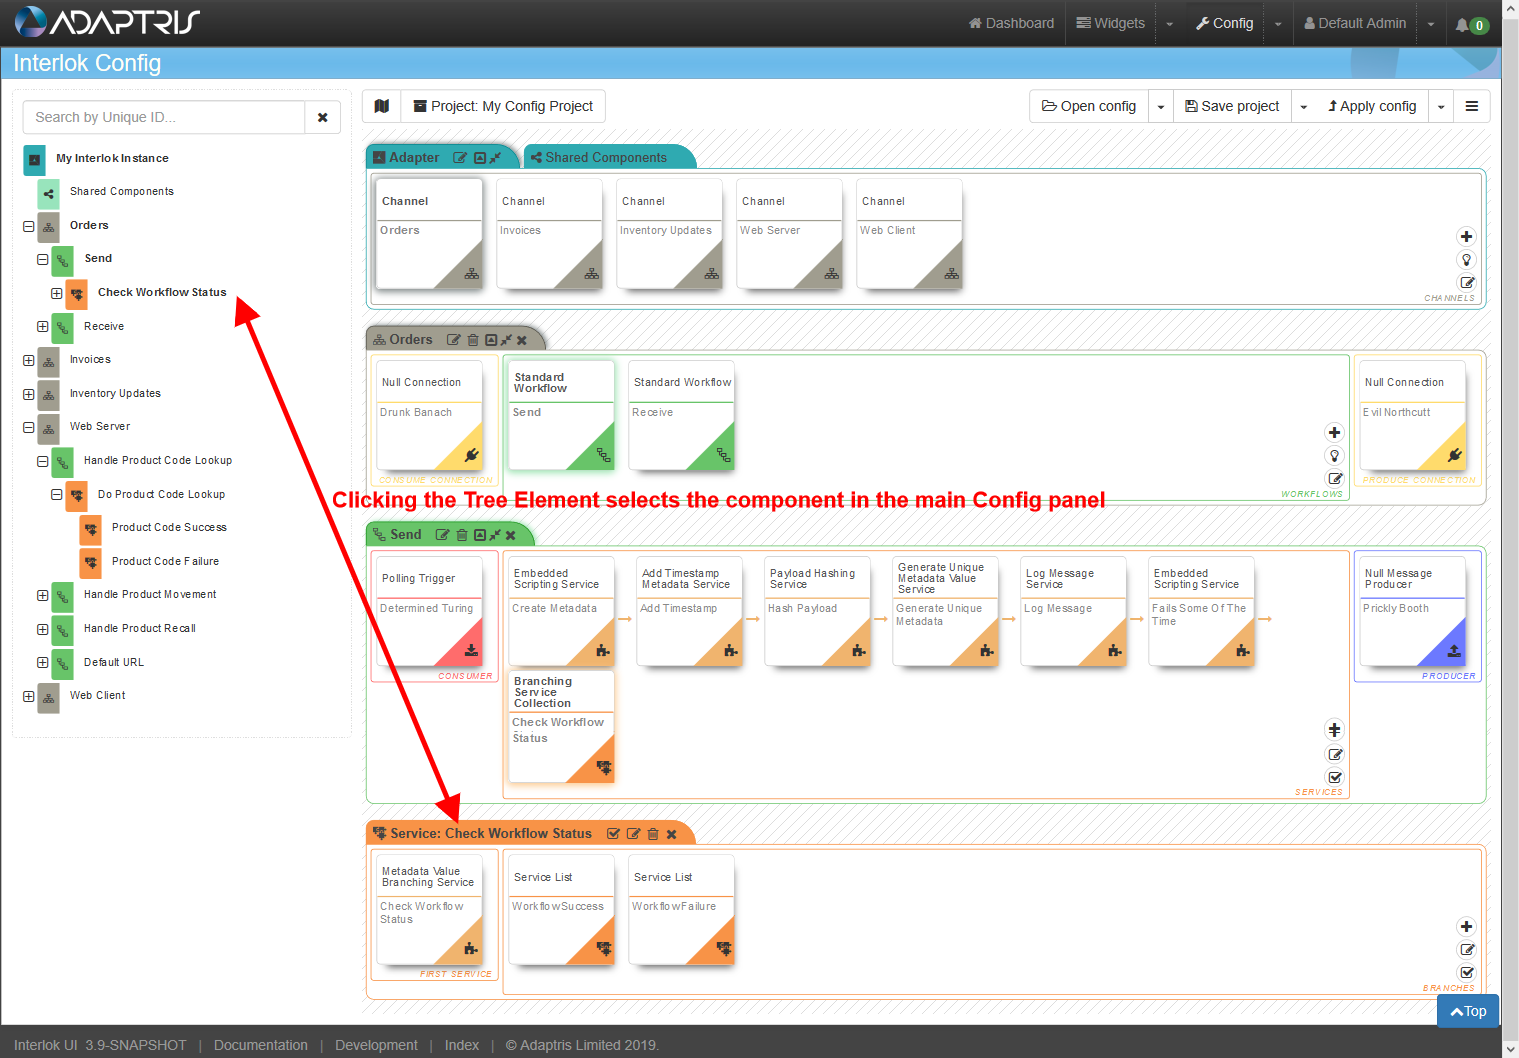
Task: Clear the Unique ID search box
Action: 322,117
